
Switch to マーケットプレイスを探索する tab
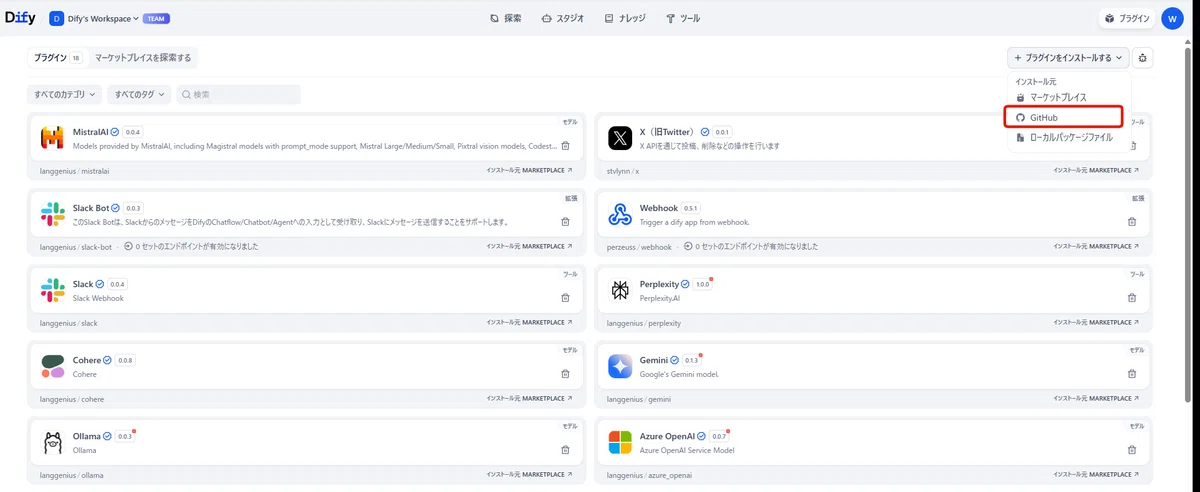click(143, 58)
